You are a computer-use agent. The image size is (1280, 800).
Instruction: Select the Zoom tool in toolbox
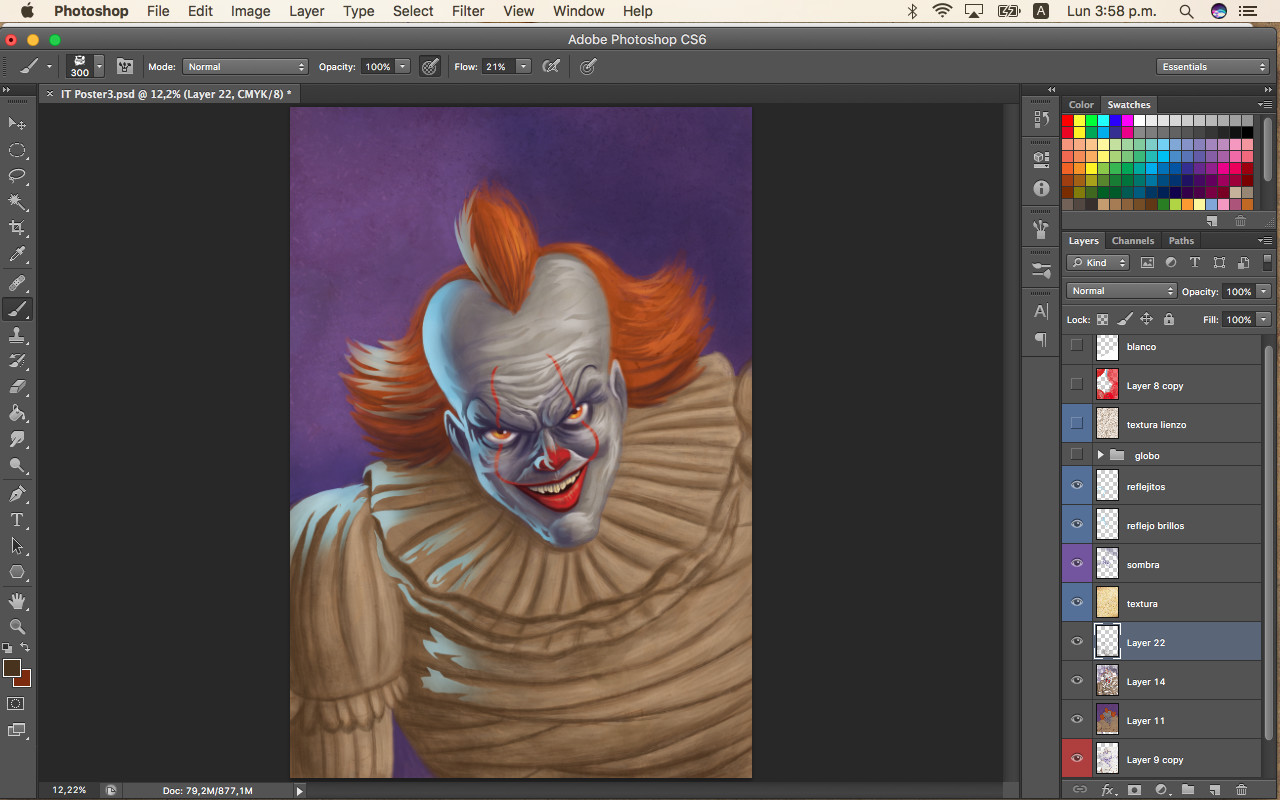(17, 627)
